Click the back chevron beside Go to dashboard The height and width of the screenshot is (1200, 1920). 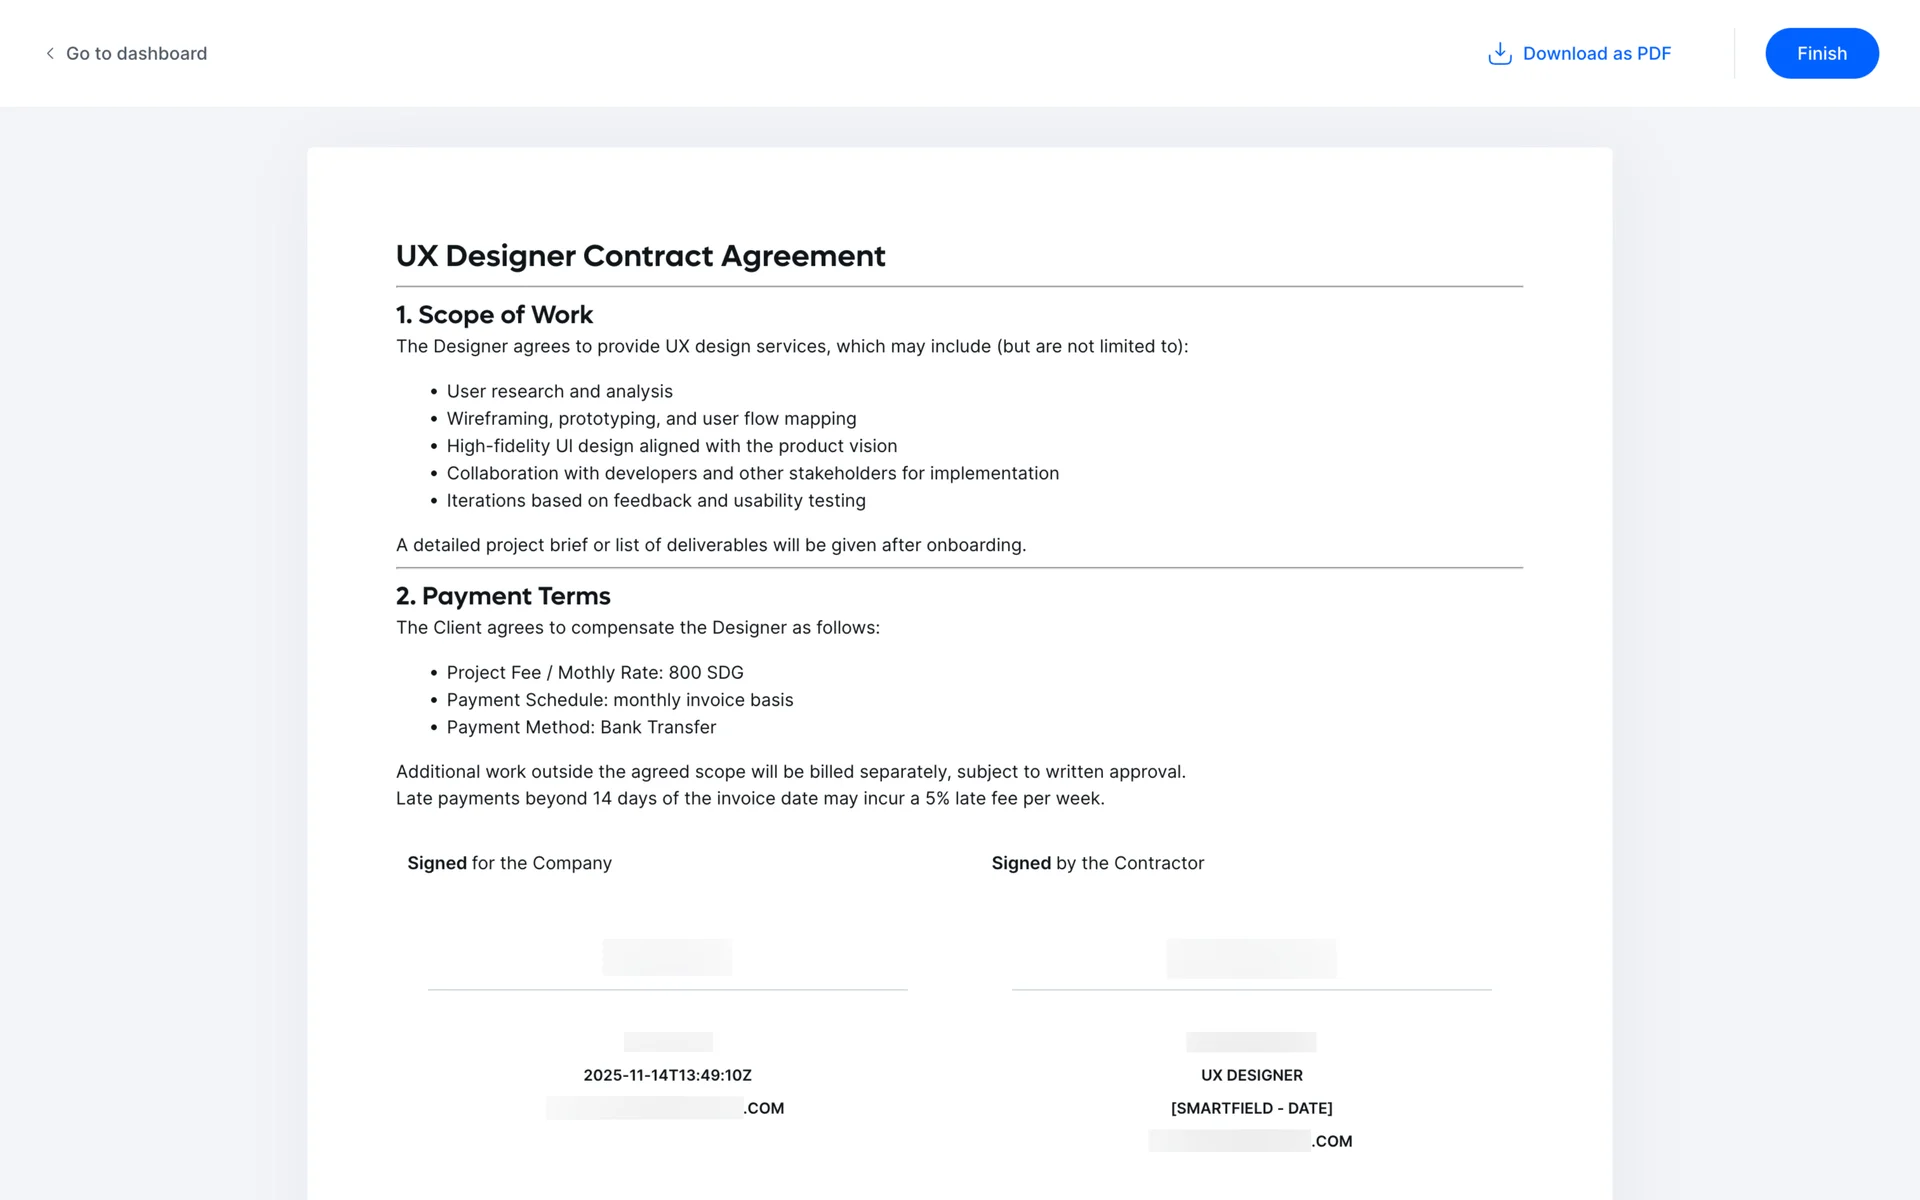point(50,54)
